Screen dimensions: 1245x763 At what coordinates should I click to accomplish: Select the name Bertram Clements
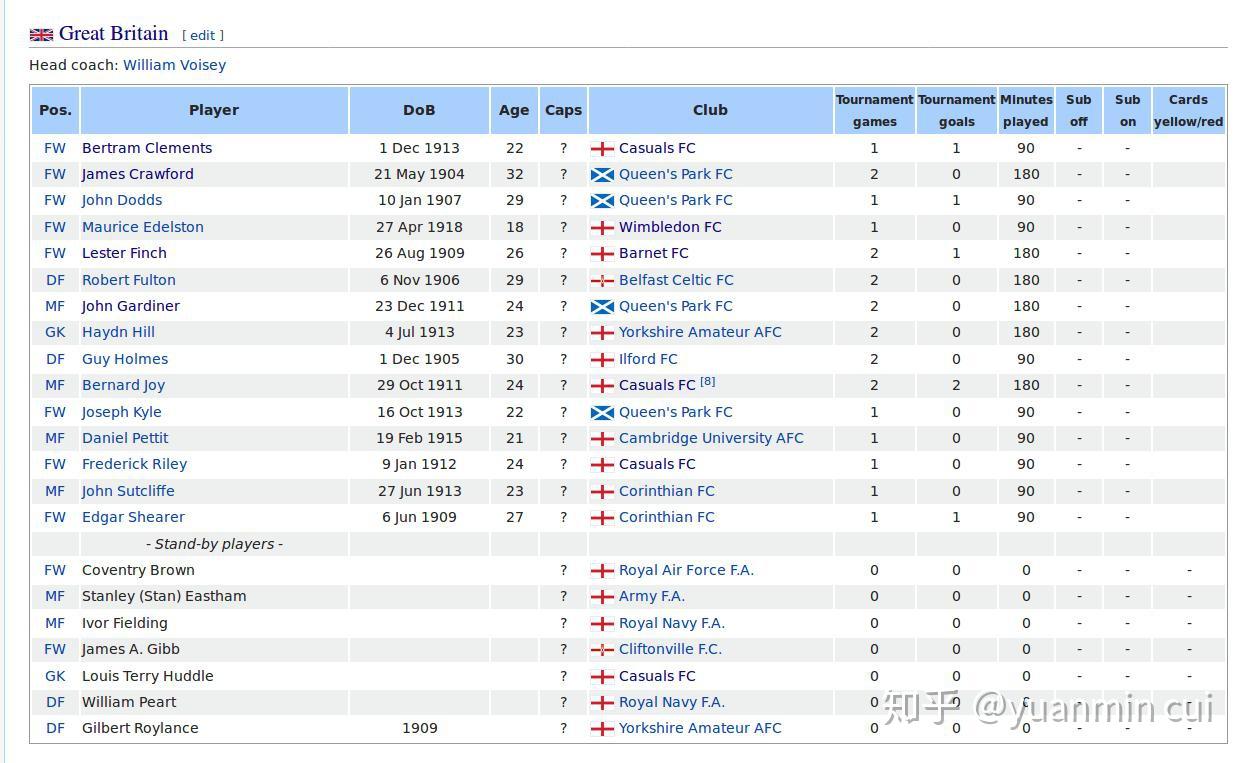(x=147, y=148)
